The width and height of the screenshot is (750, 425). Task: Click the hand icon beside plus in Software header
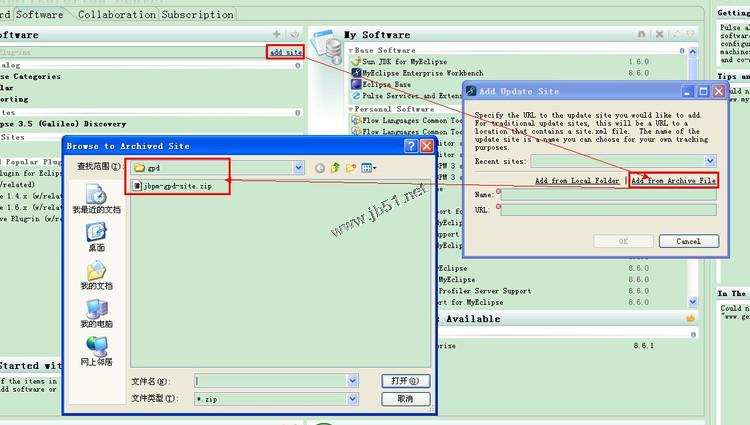295,34
